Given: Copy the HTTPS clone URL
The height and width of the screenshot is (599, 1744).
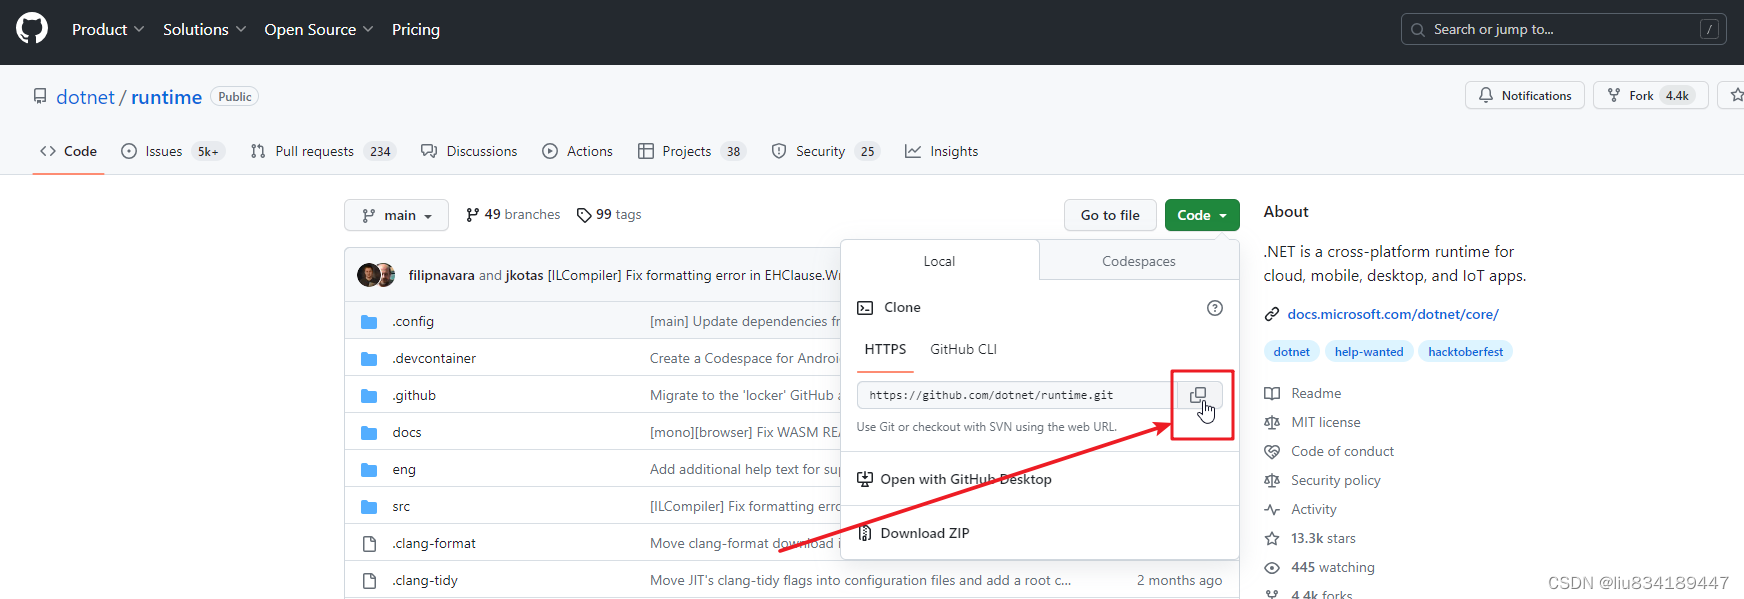Looking at the screenshot, I should coord(1198,395).
